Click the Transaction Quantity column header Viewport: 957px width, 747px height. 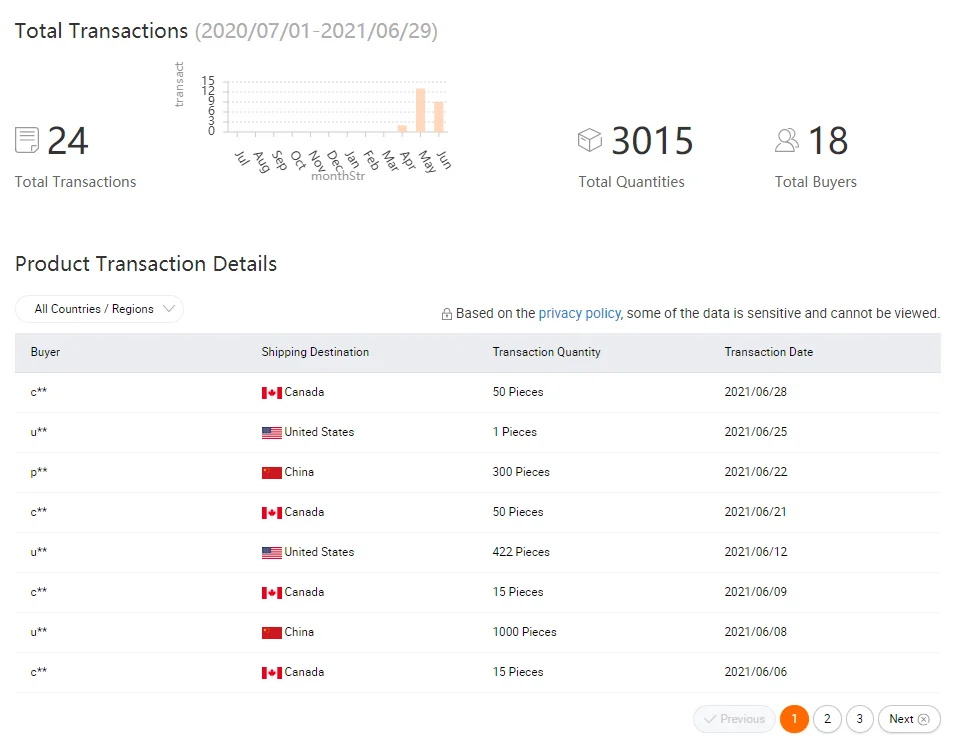pos(546,352)
